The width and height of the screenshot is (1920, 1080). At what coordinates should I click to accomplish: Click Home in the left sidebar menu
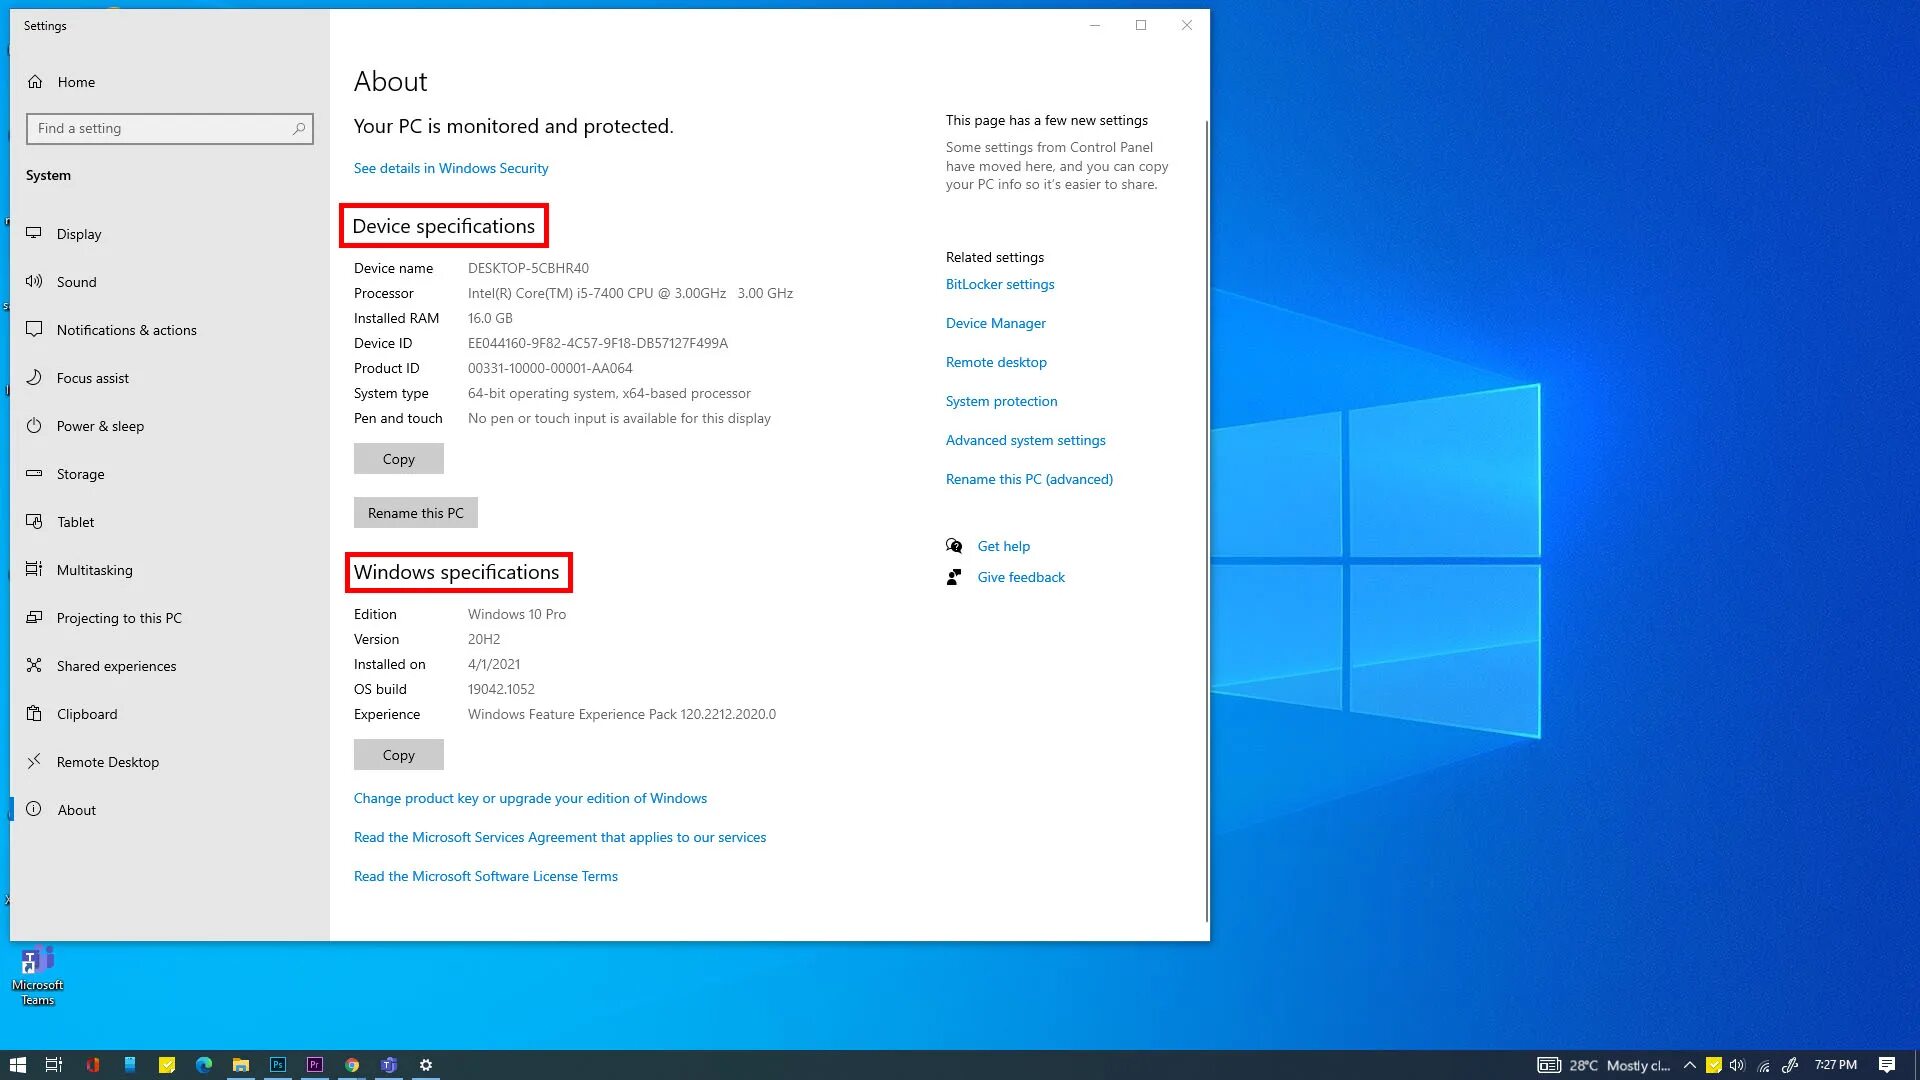click(x=75, y=82)
